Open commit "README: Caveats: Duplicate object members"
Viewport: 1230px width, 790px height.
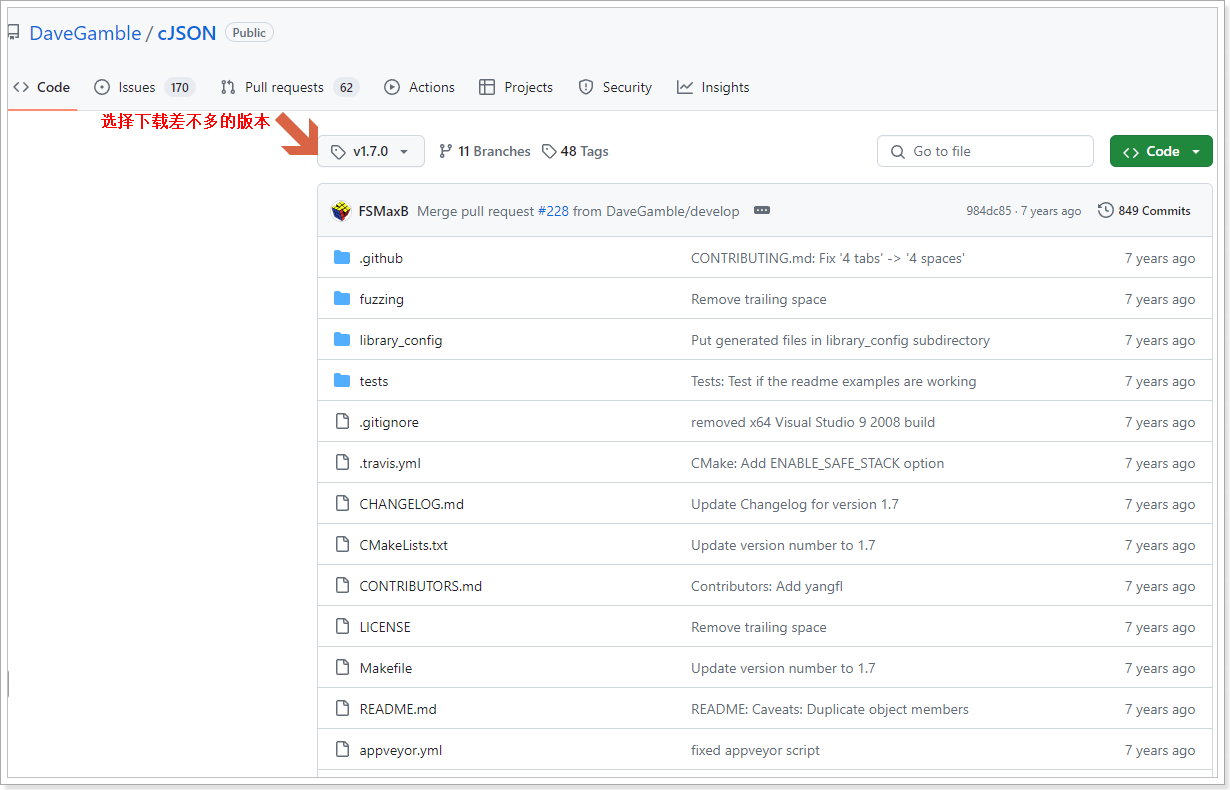pos(830,709)
